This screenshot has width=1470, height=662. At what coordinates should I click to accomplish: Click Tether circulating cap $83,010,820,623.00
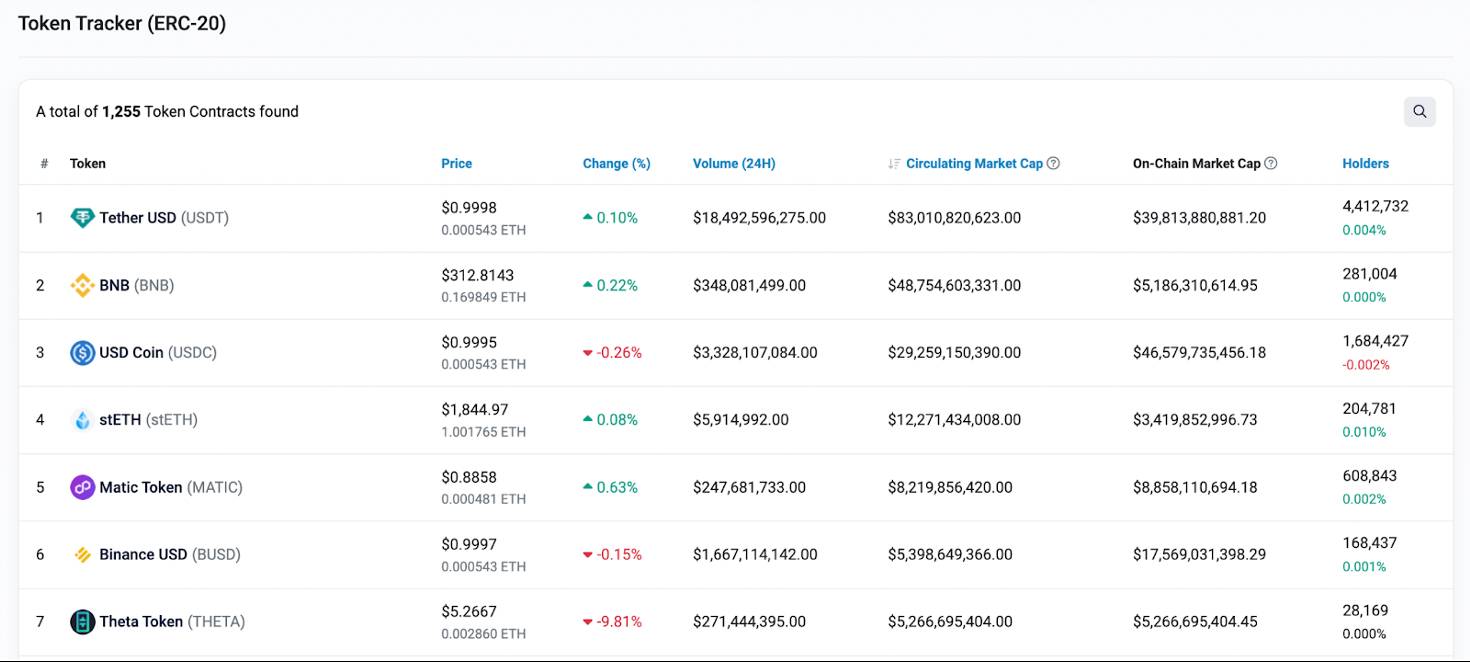click(955, 218)
